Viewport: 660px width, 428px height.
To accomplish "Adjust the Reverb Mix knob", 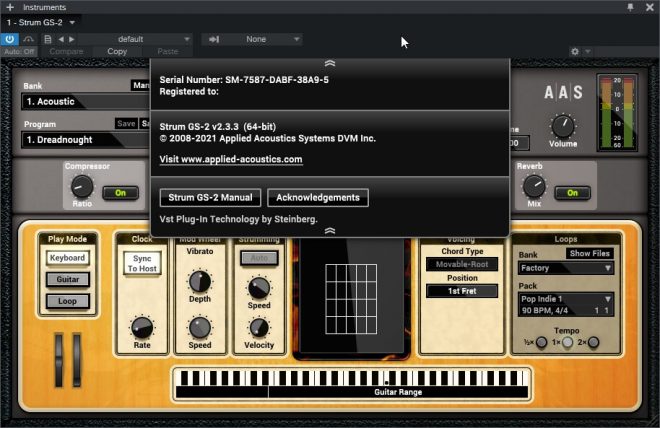I will 534,186.
